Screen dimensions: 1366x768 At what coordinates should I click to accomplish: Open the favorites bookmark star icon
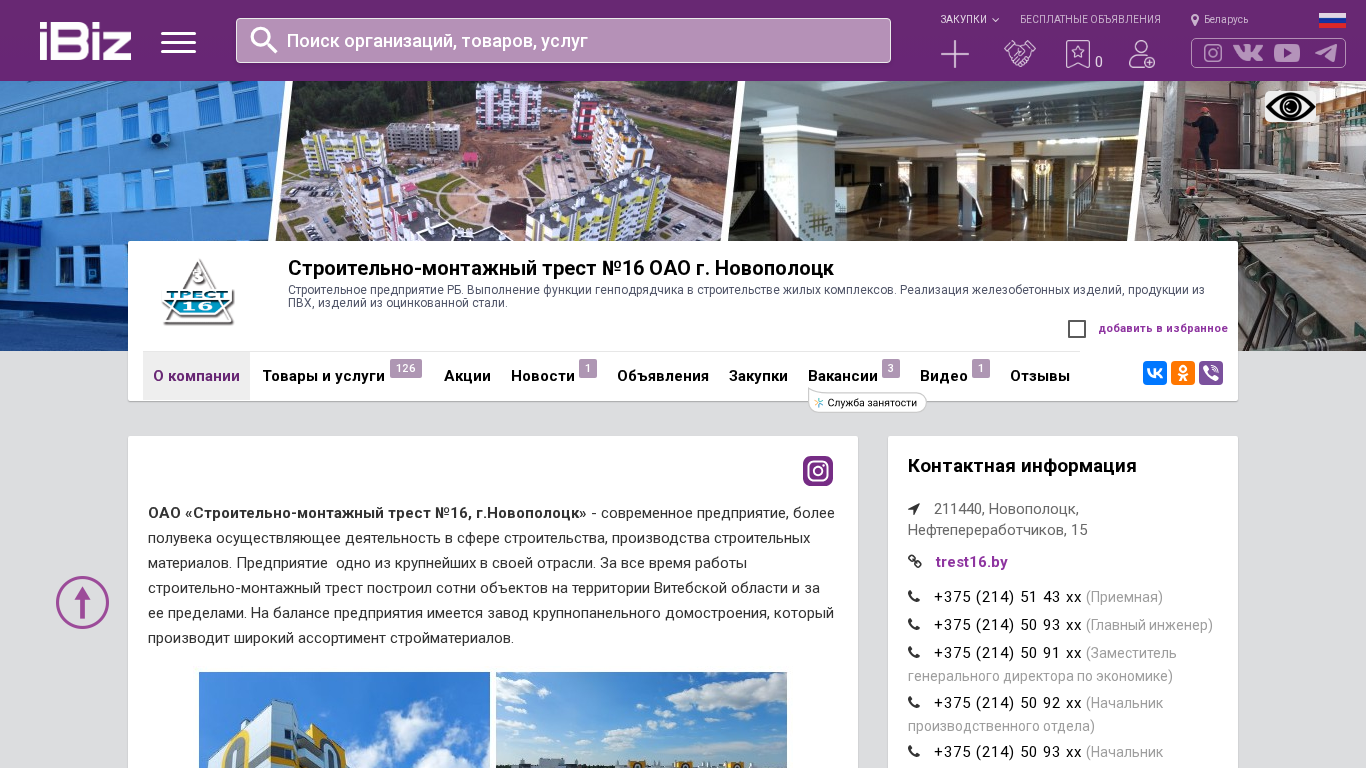tap(1078, 54)
